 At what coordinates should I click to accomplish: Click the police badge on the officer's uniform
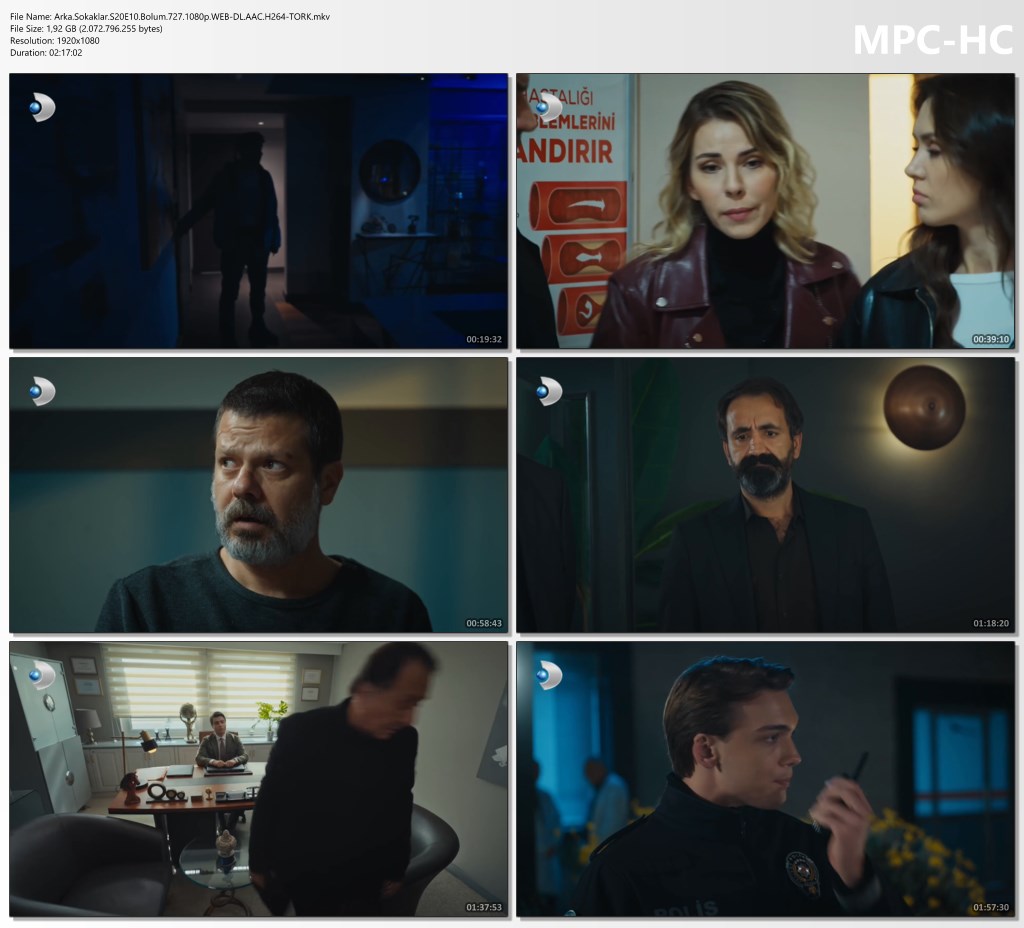pos(801,872)
